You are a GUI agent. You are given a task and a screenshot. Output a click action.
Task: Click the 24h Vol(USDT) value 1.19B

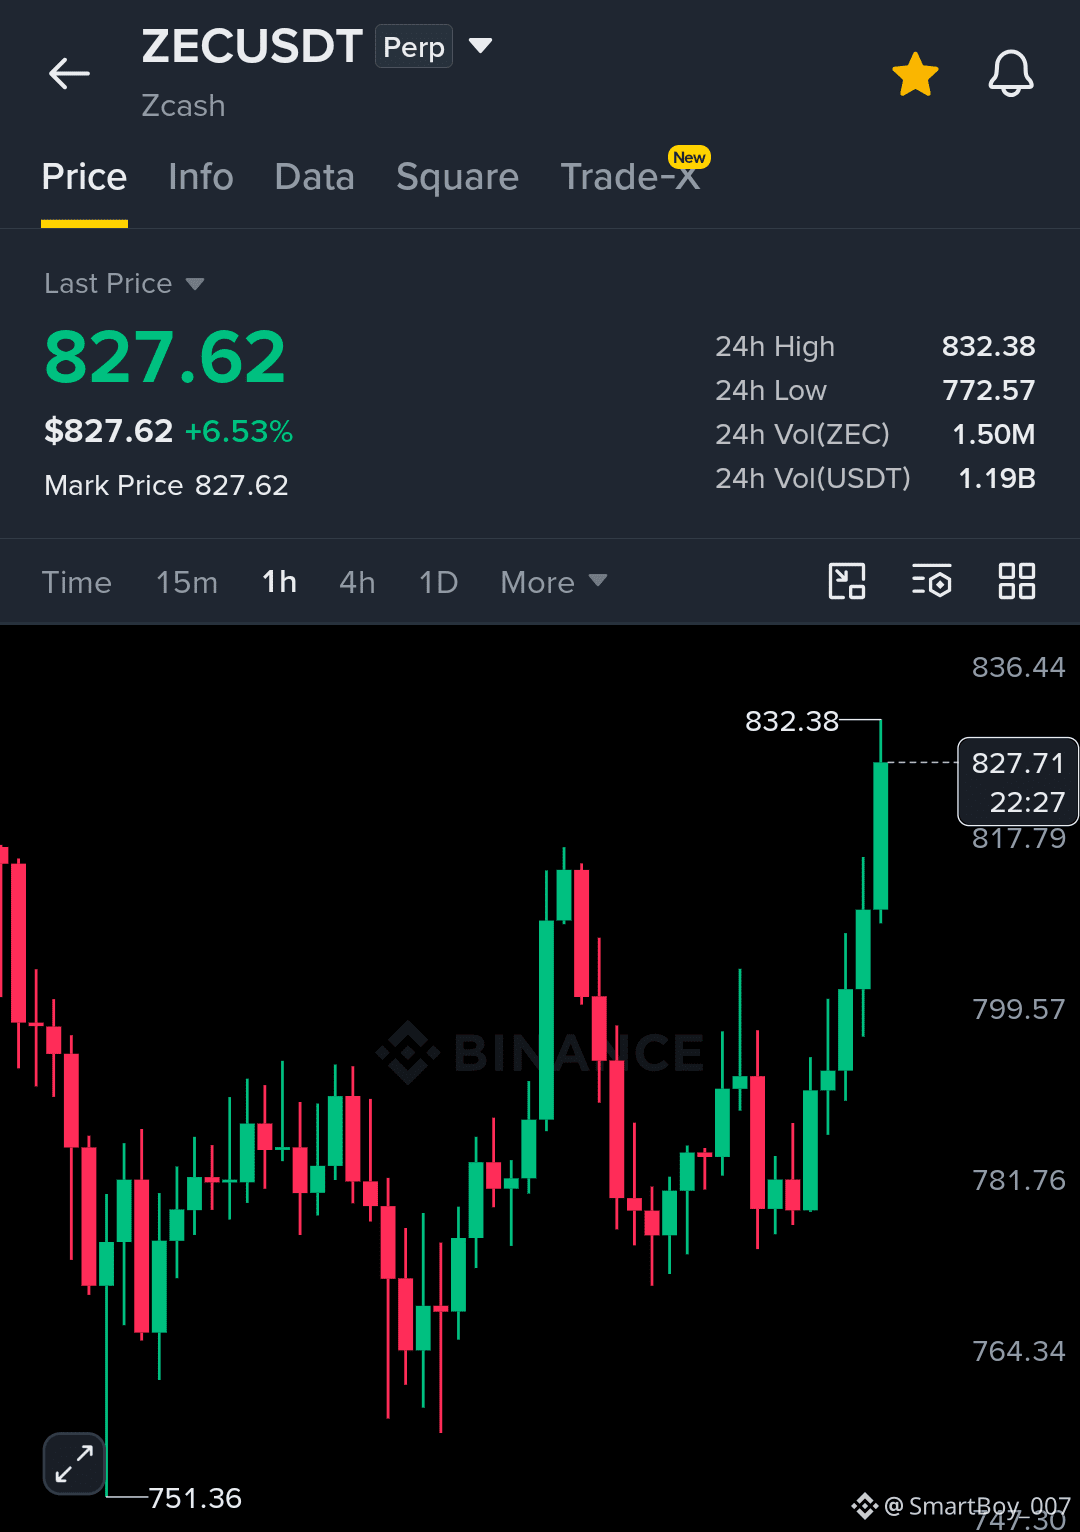(996, 479)
